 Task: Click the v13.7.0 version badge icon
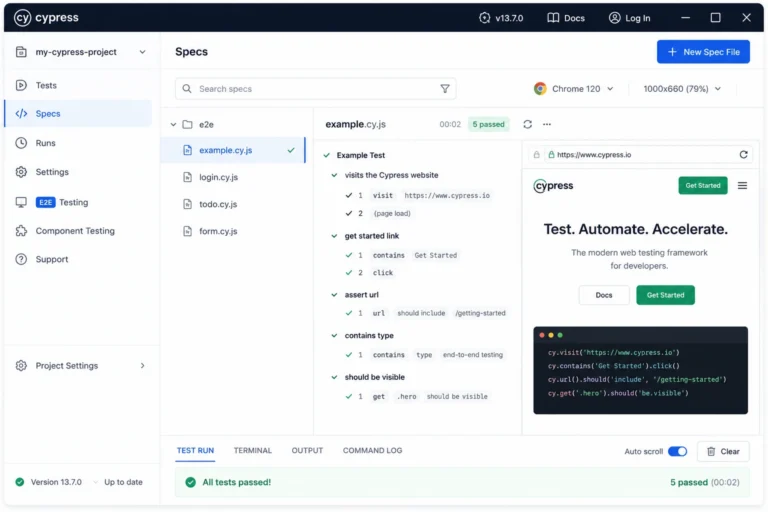[484, 18]
